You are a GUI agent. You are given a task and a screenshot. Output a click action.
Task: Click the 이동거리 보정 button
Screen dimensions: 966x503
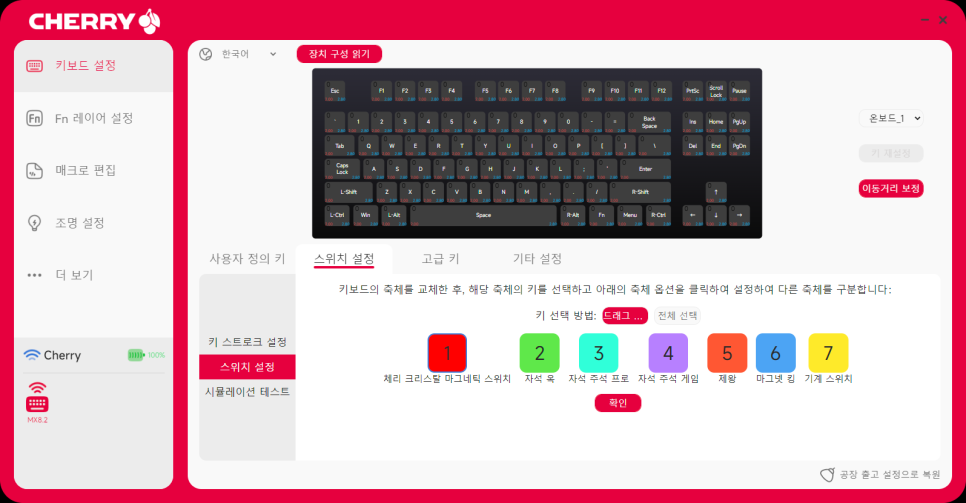(x=891, y=189)
